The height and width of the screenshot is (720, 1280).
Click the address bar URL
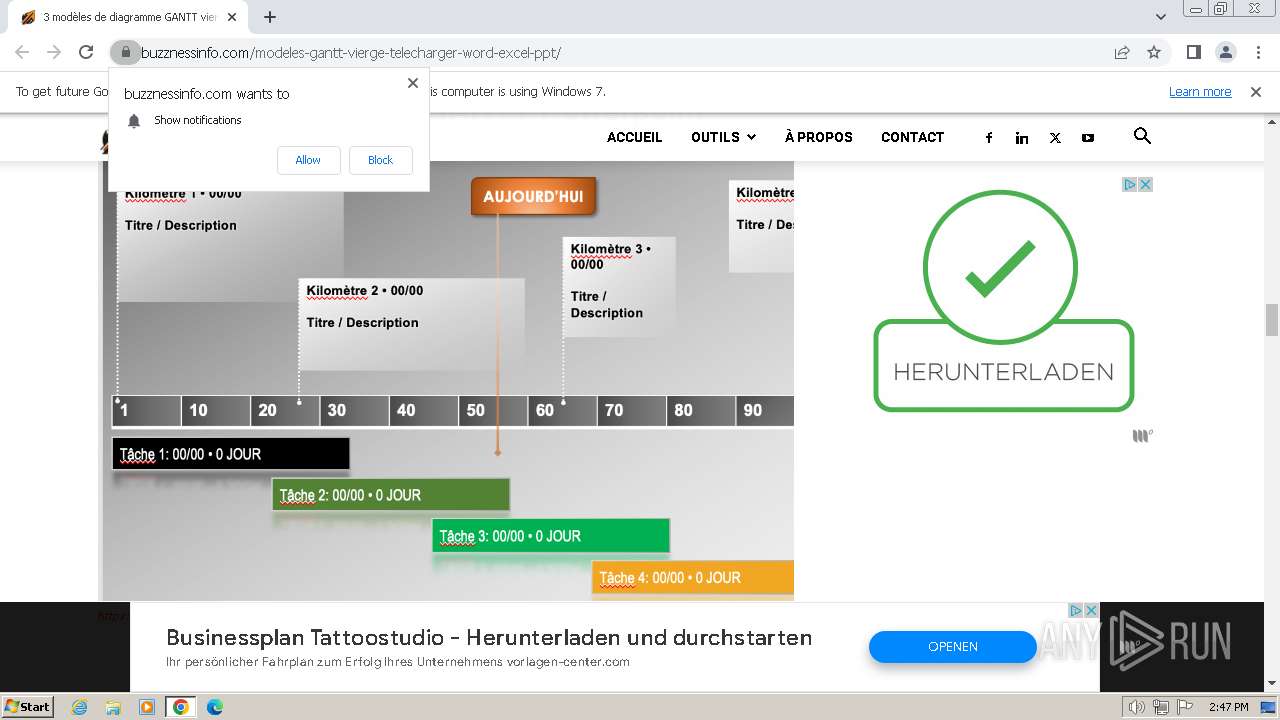click(350, 52)
